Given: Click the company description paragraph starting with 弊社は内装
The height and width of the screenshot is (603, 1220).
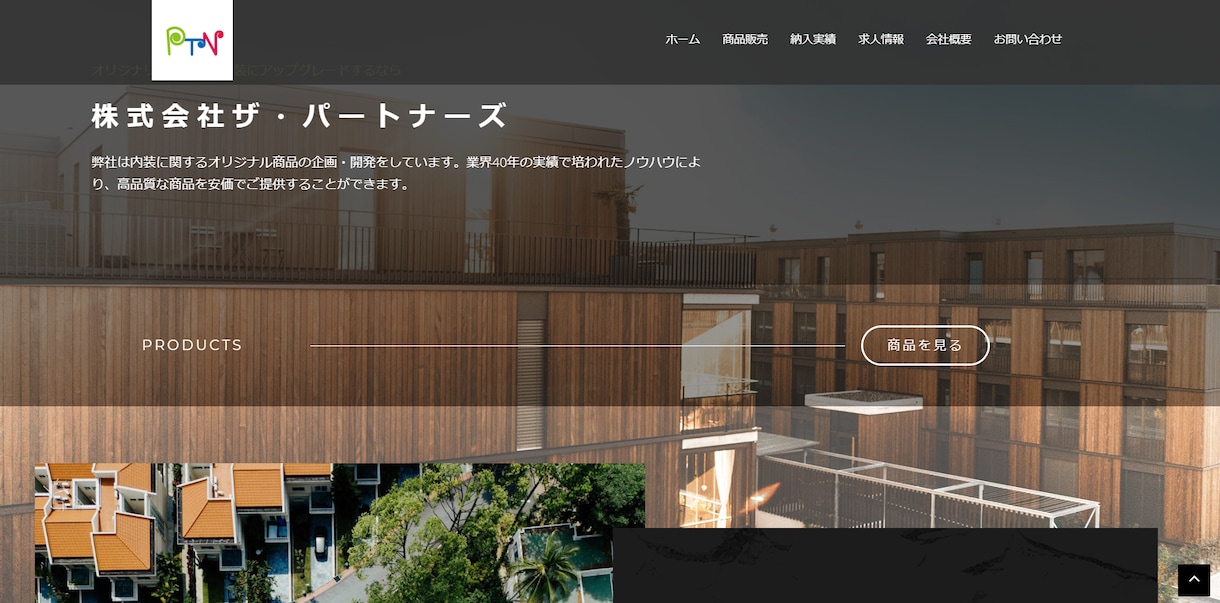Looking at the screenshot, I should pos(397,173).
